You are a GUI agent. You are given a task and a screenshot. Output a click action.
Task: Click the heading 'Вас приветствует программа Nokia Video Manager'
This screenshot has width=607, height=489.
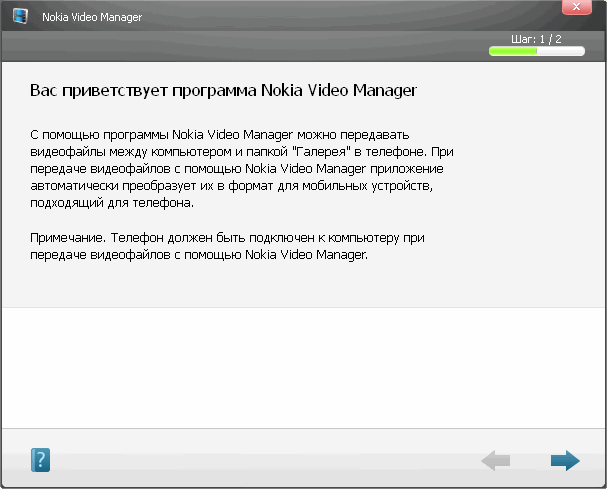[x=223, y=91]
